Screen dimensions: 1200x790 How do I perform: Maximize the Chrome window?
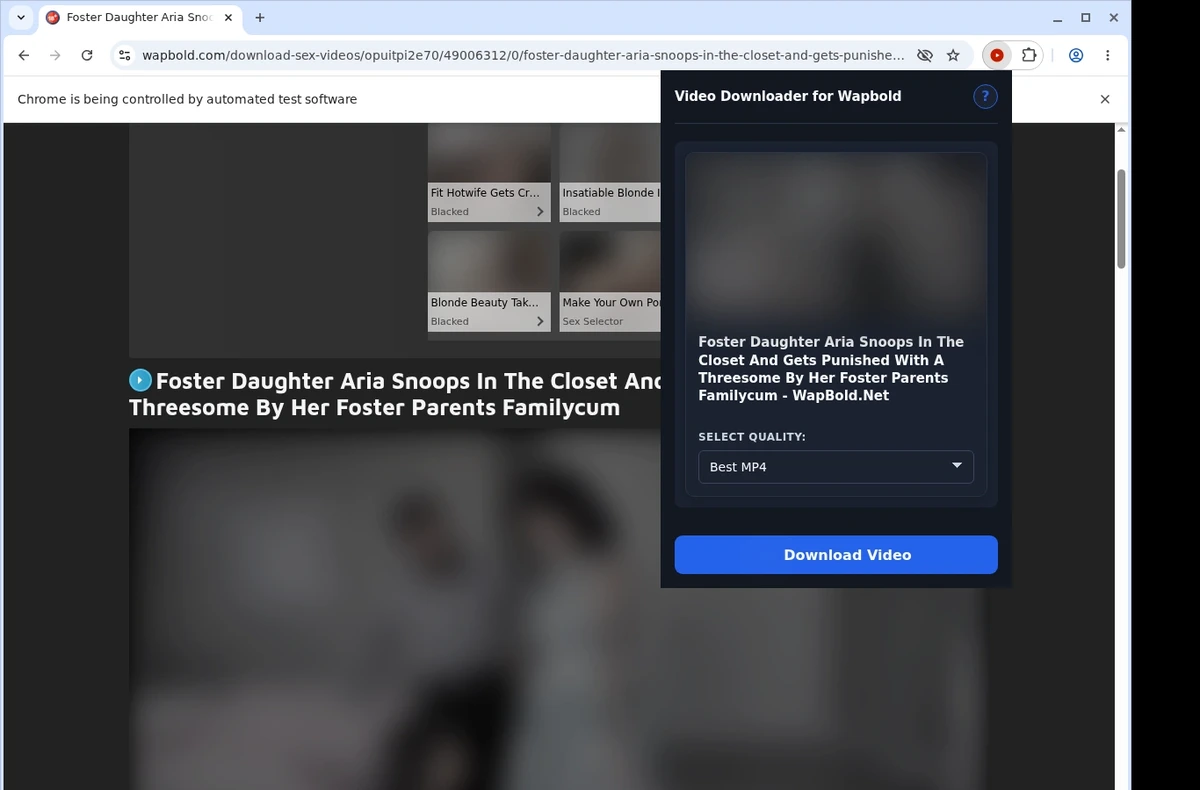pos(1086,18)
